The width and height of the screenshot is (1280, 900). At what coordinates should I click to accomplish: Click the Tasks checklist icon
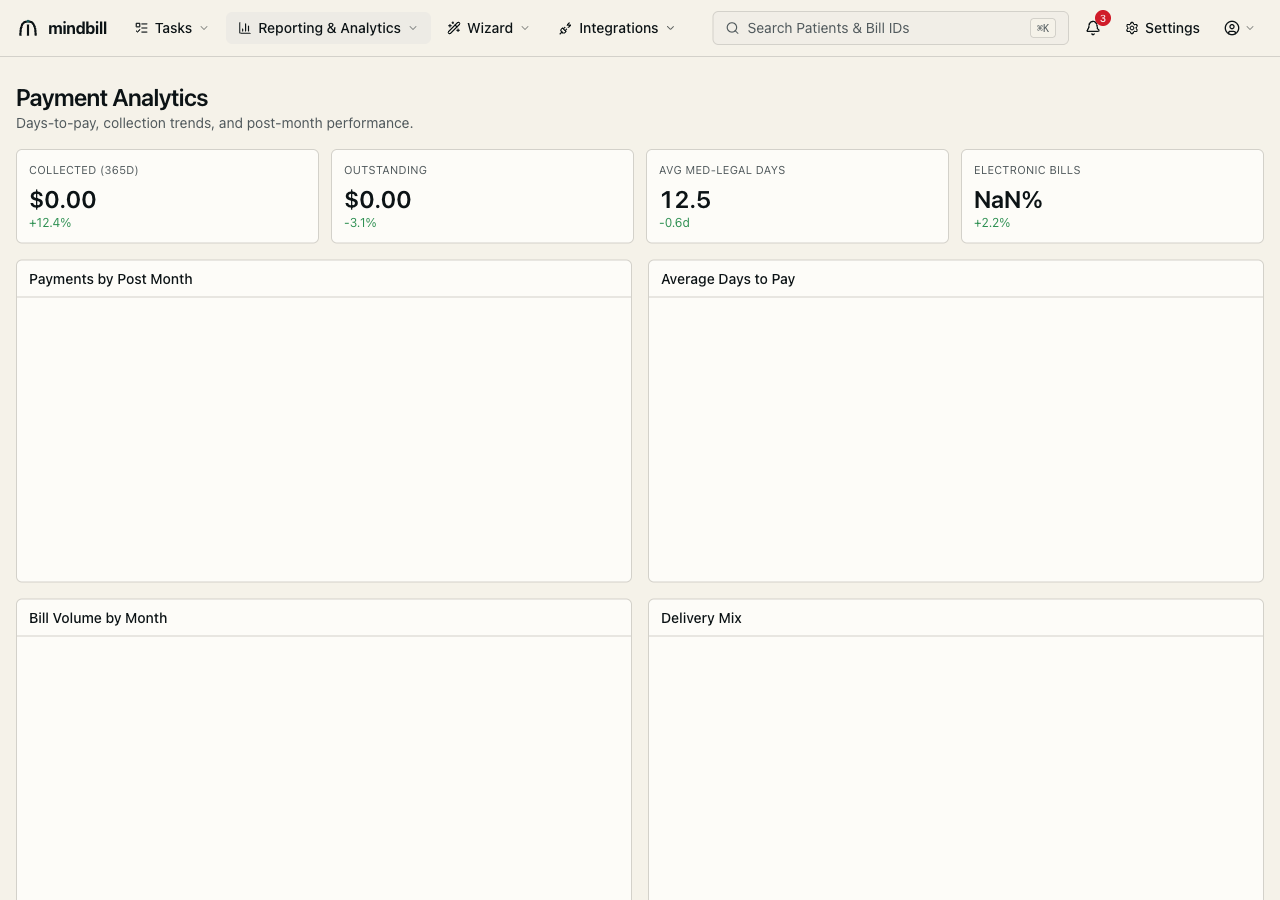pyautogui.click(x=141, y=28)
